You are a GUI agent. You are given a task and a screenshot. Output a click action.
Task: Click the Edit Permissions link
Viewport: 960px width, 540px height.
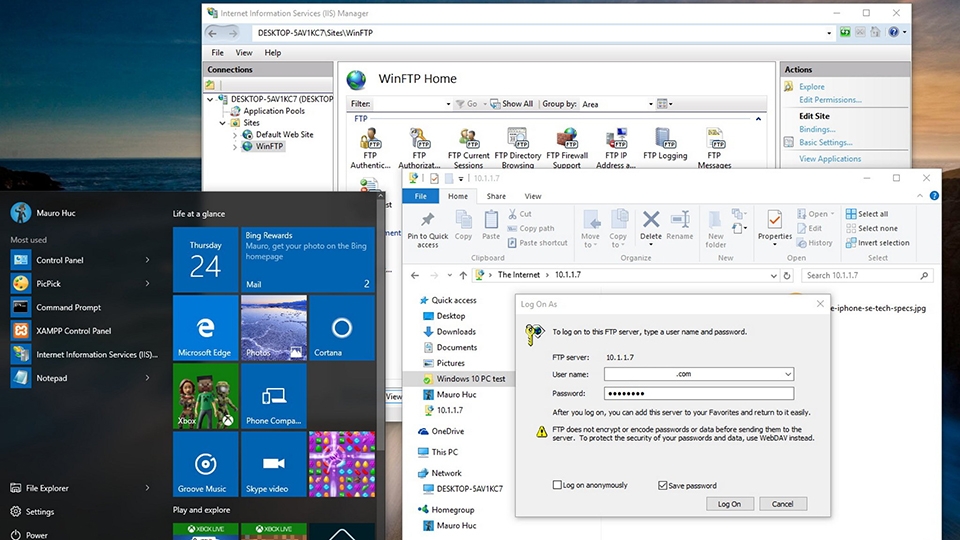click(829, 100)
